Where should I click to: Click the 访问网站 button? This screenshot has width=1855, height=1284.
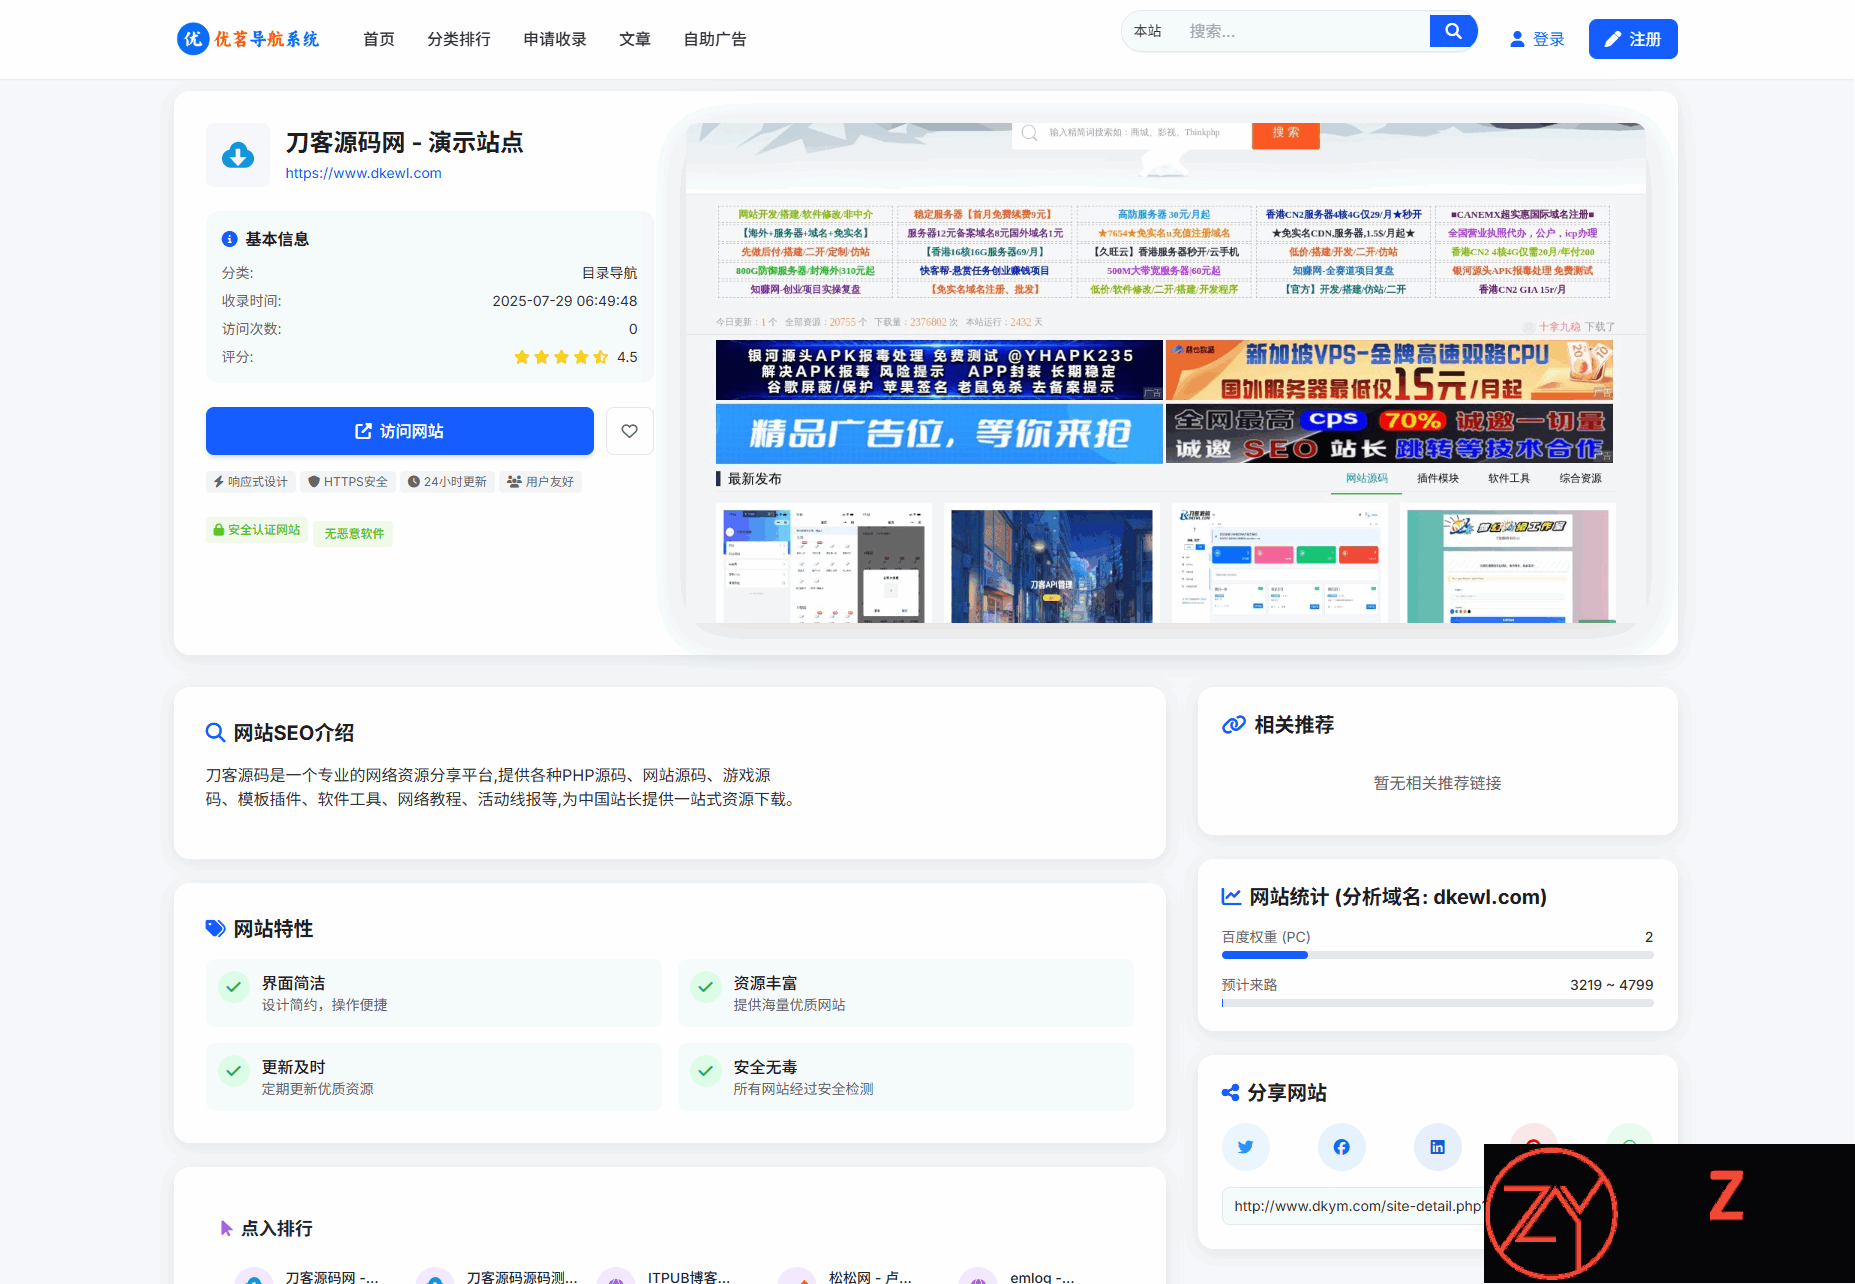click(x=399, y=431)
